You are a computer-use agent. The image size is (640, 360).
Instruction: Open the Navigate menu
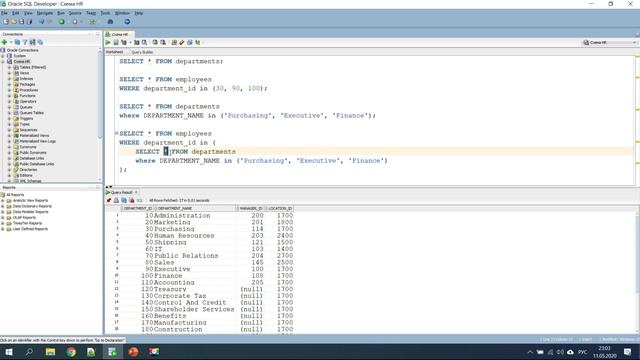pyautogui.click(x=45, y=13)
